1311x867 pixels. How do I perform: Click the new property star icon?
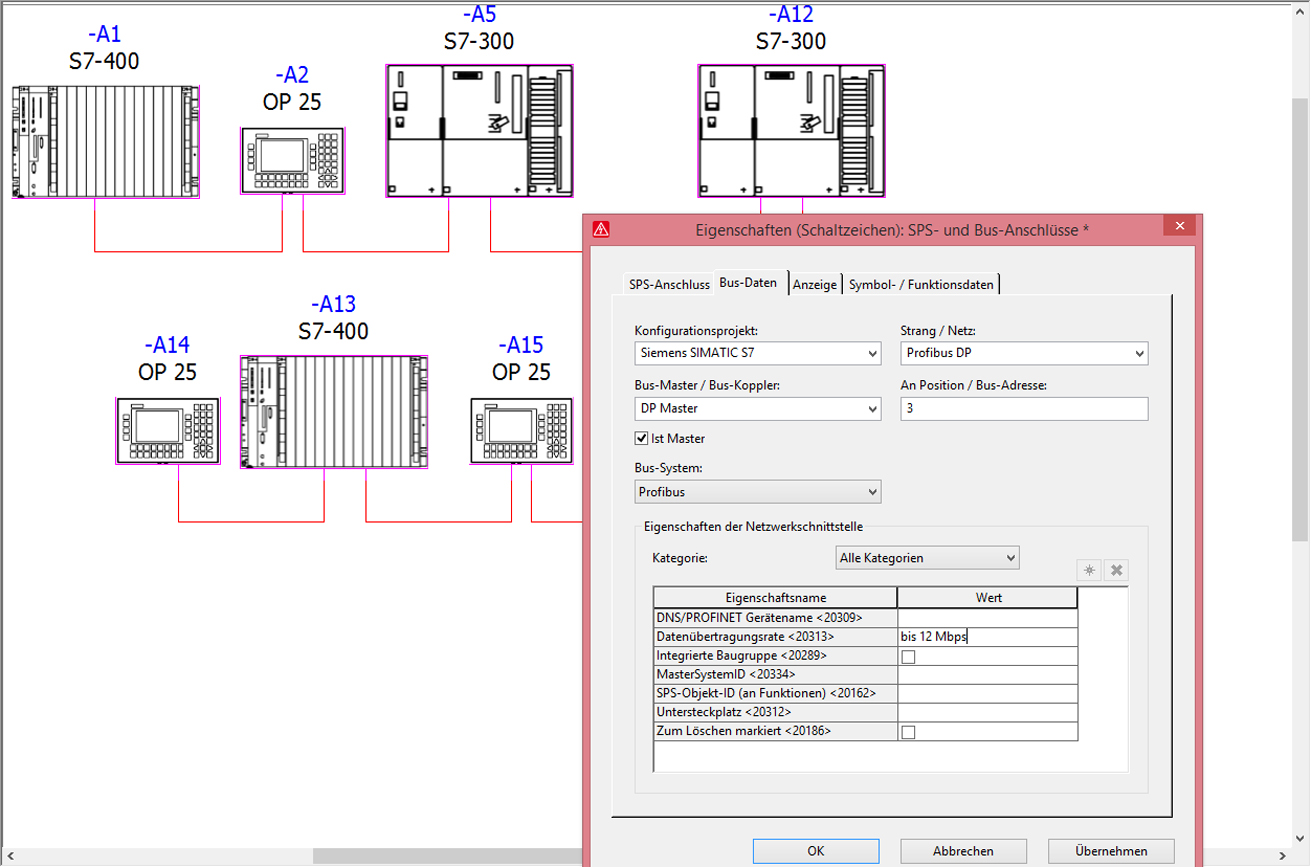tap(1089, 570)
